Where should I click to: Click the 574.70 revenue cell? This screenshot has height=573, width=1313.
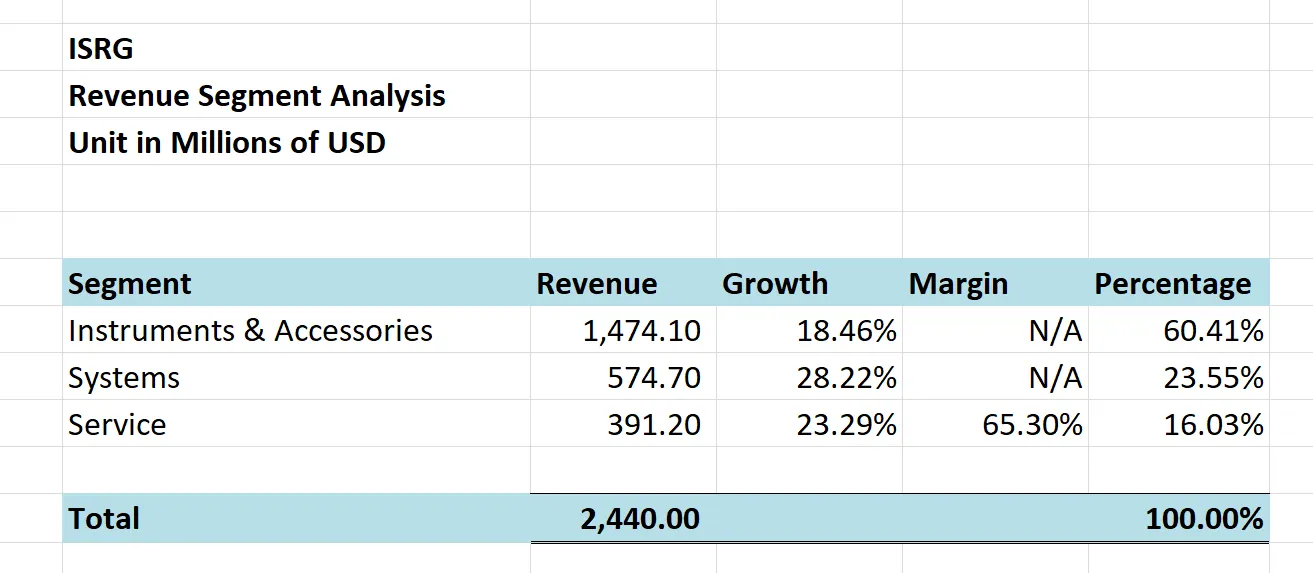(x=654, y=378)
